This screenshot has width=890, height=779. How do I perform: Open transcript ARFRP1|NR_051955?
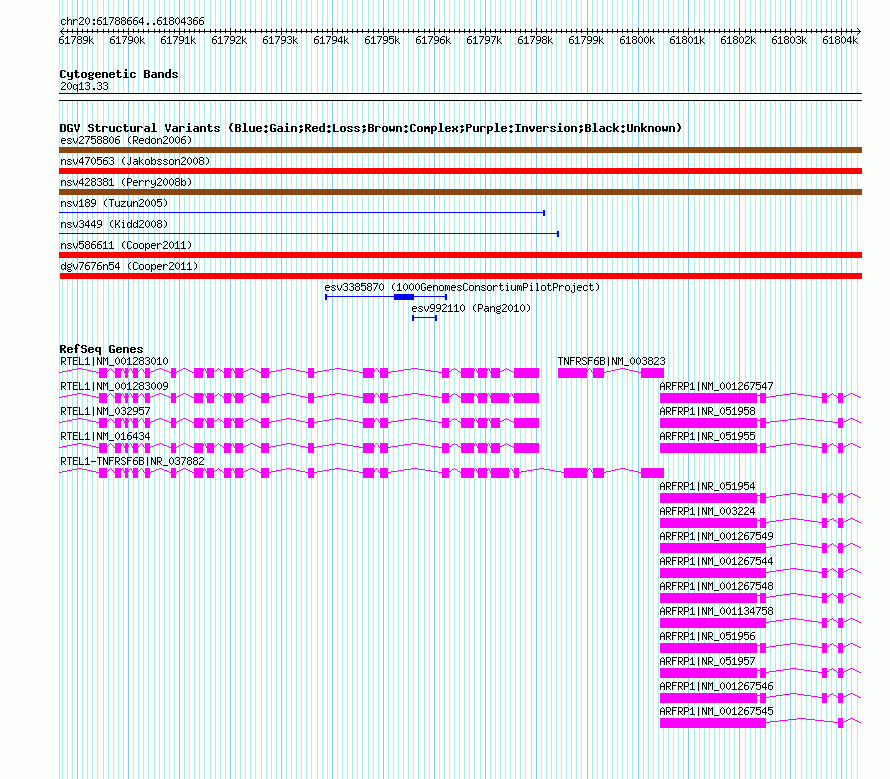pos(707,436)
